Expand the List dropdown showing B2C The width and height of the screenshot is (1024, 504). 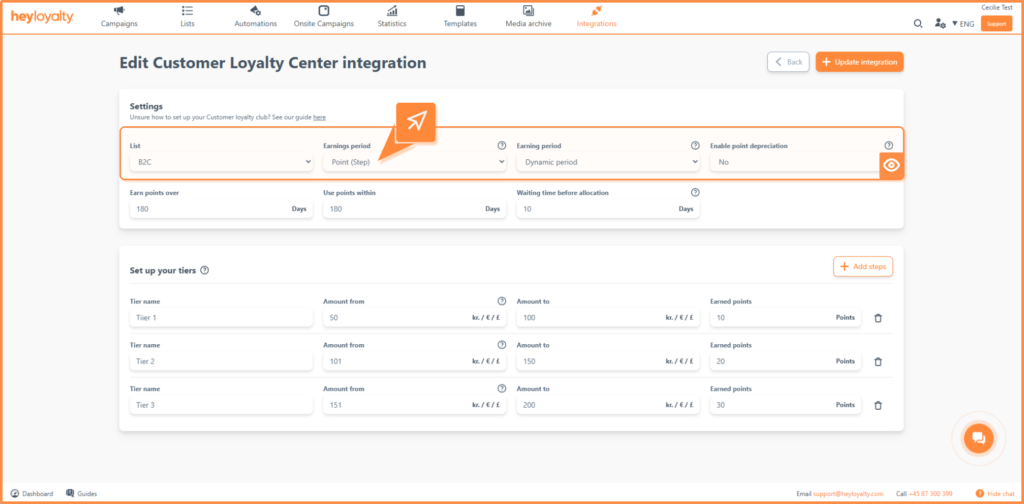221,162
